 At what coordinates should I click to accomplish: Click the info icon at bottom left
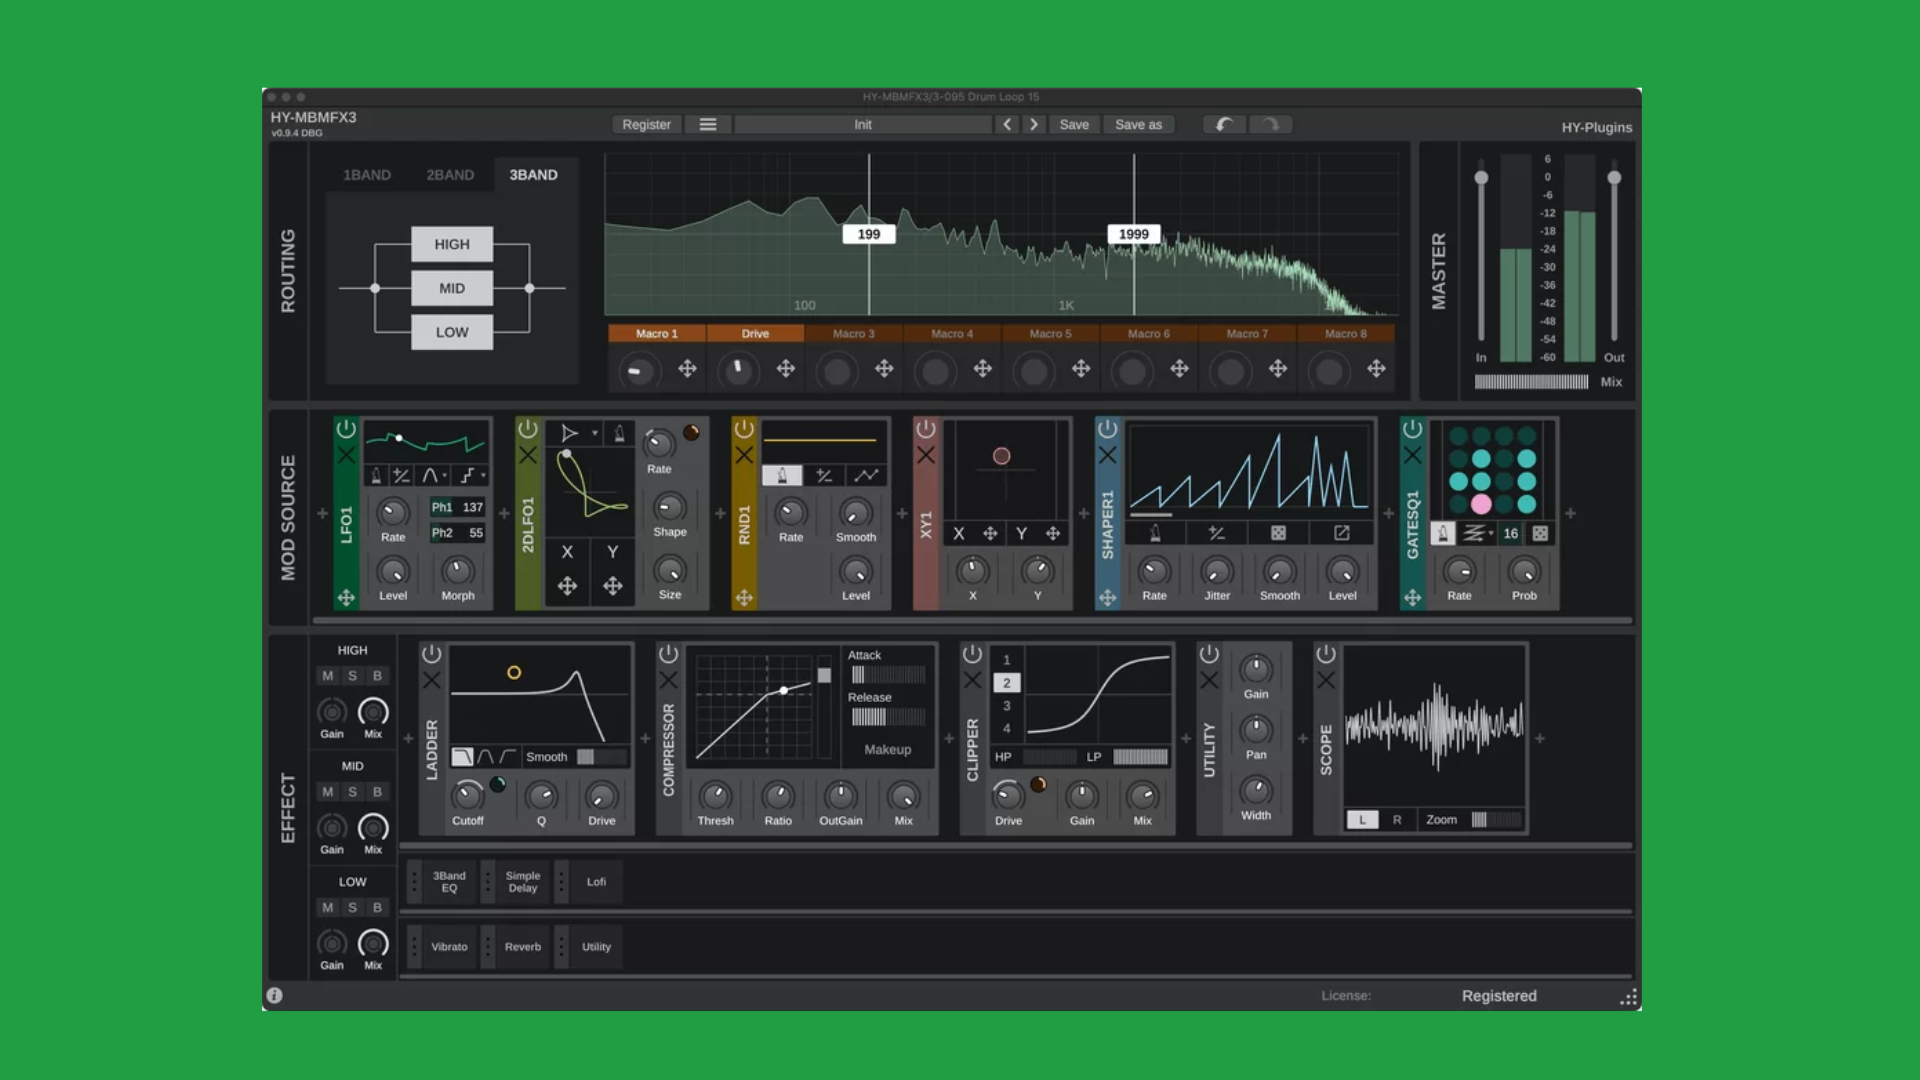point(274,995)
